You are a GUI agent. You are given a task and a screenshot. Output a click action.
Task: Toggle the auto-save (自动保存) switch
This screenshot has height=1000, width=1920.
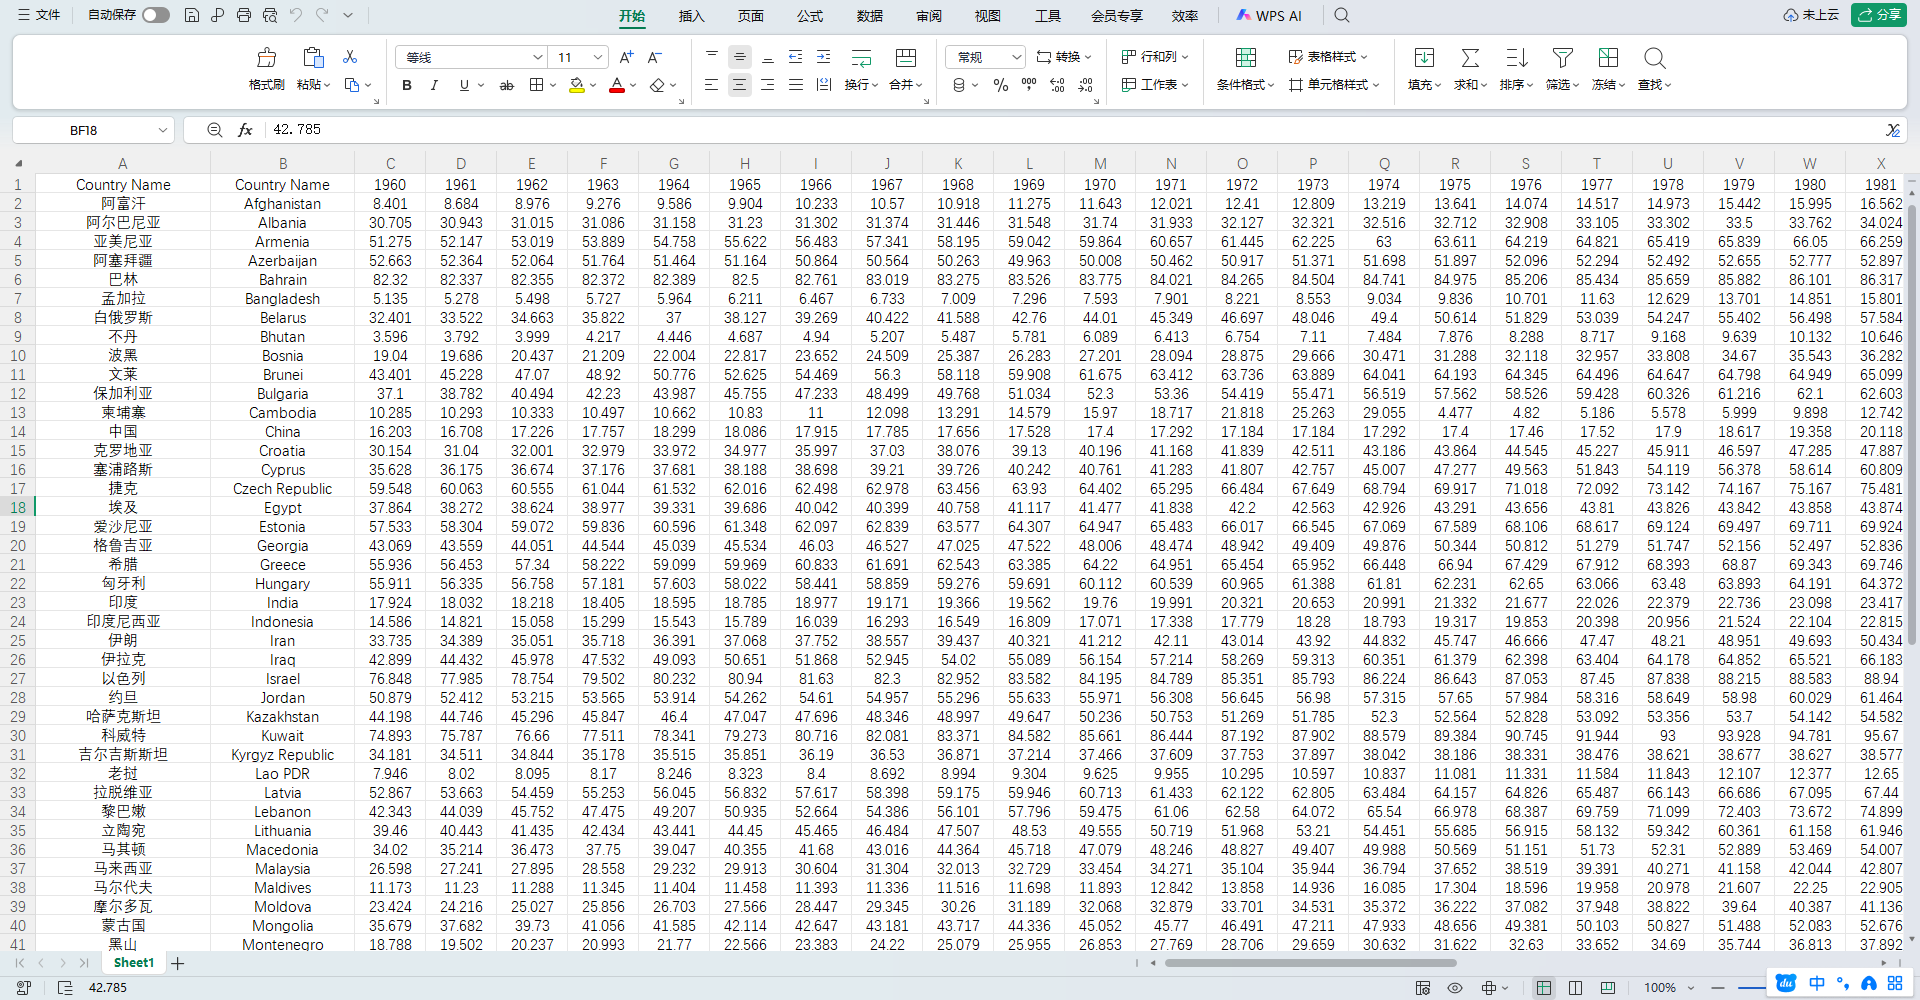click(156, 15)
